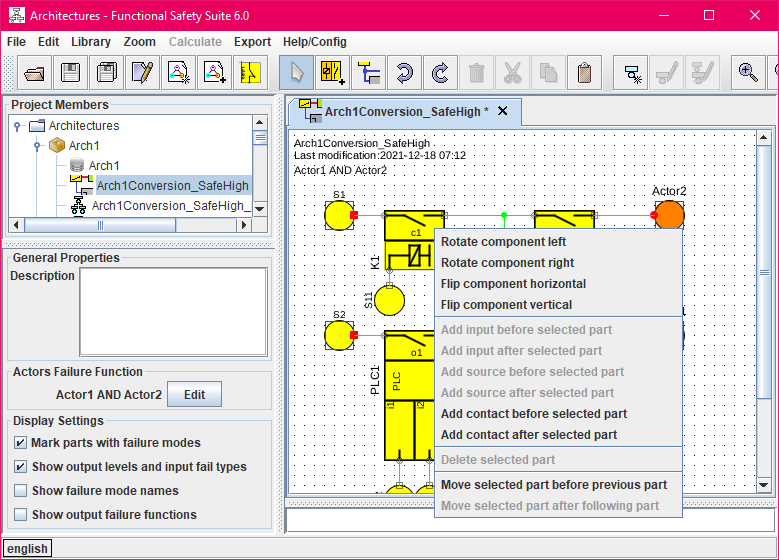Click the paste clipboard icon
The width and height of the screenshot is (779, 560).
(x=584, y=73)
